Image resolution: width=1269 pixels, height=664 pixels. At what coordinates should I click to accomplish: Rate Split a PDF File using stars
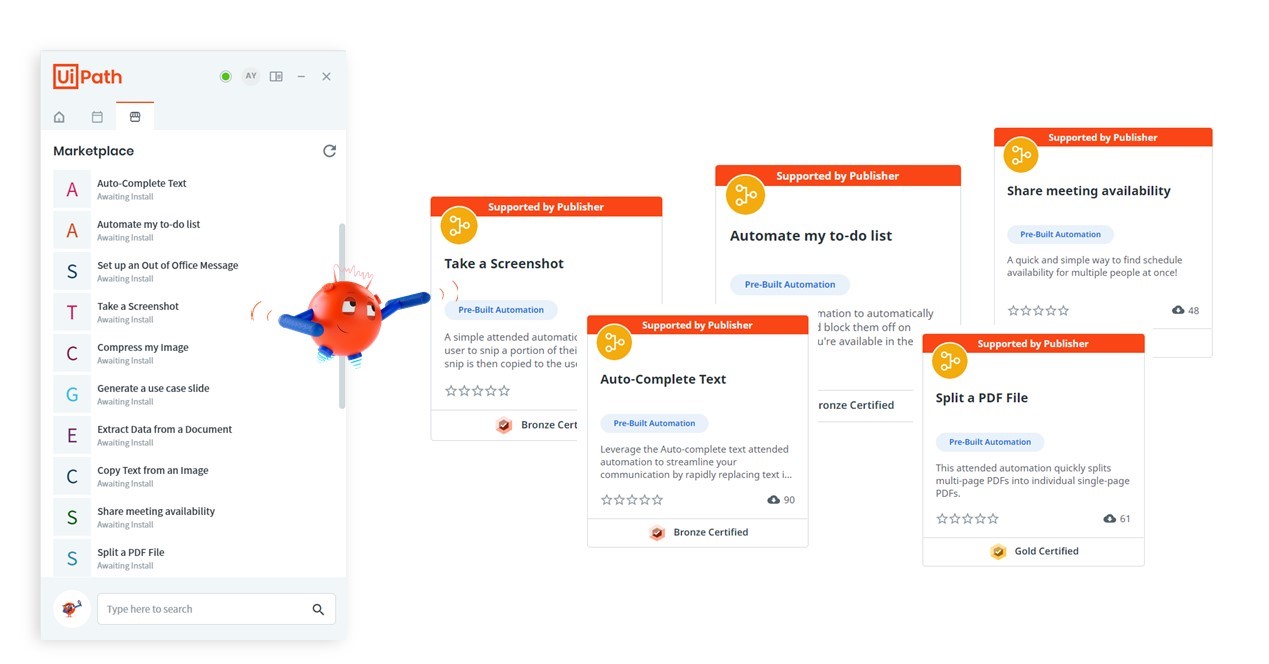click(x=968, y=519)
